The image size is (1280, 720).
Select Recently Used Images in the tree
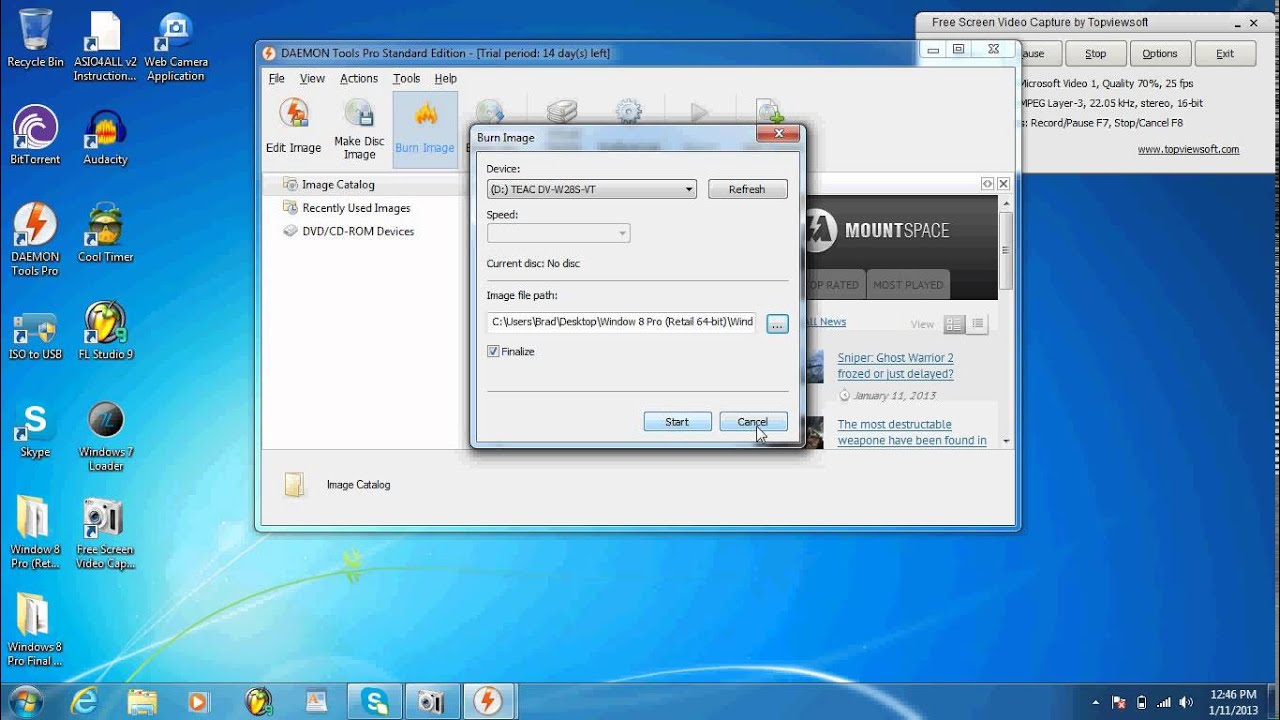(356, 208)
